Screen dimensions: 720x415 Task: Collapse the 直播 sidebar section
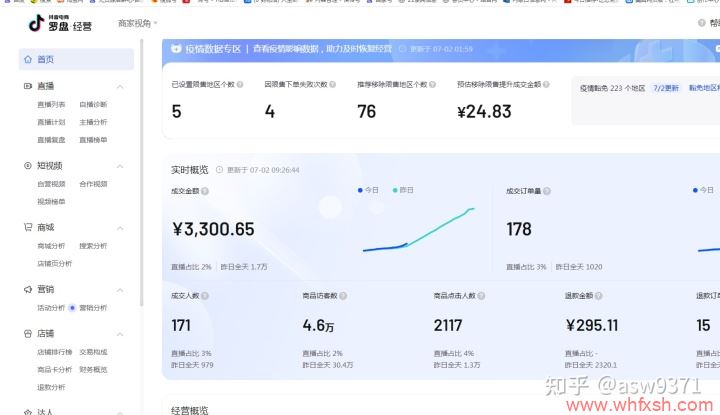[x=120, y=86]
